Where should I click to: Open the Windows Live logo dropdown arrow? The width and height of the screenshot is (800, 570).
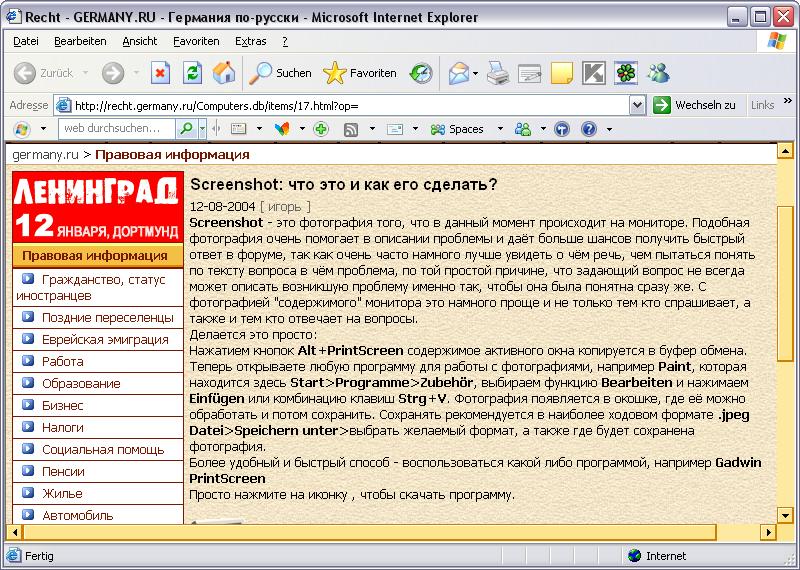(43, 129)
